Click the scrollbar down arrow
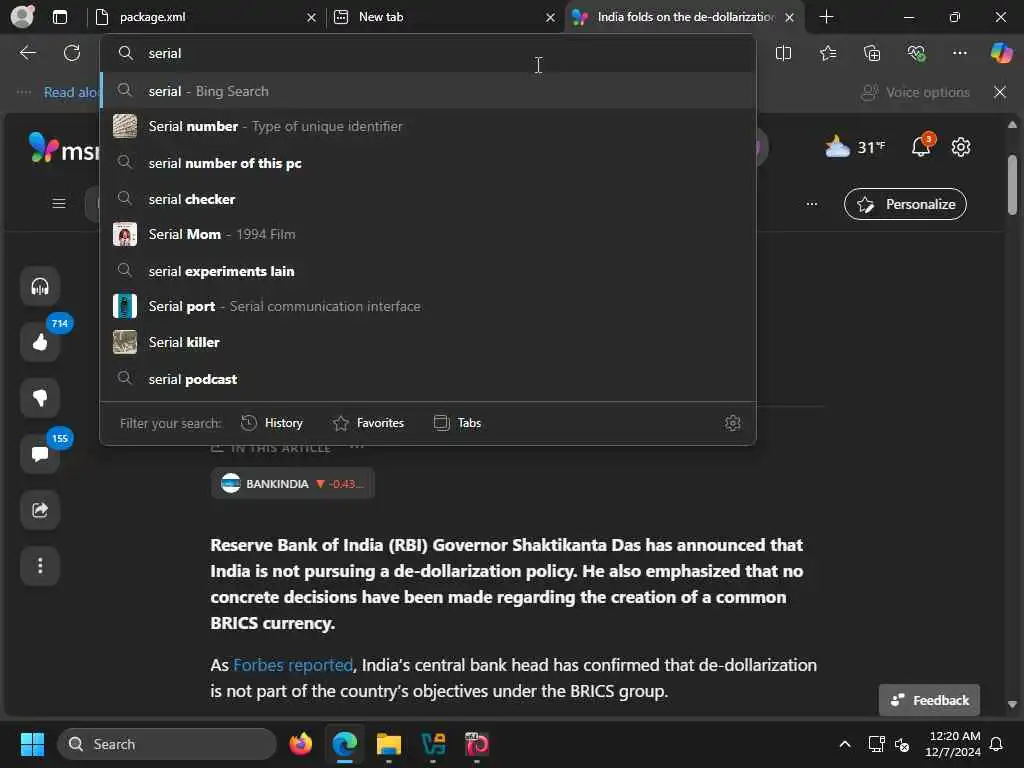Viewport: 1024px width, 768px height. coord(1012,705)
